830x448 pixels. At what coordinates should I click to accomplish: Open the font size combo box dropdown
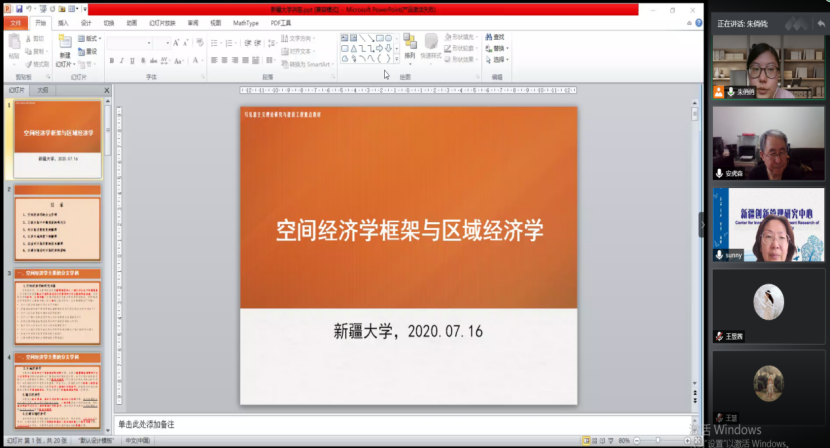pyautogui.click(x=167, y=43)
